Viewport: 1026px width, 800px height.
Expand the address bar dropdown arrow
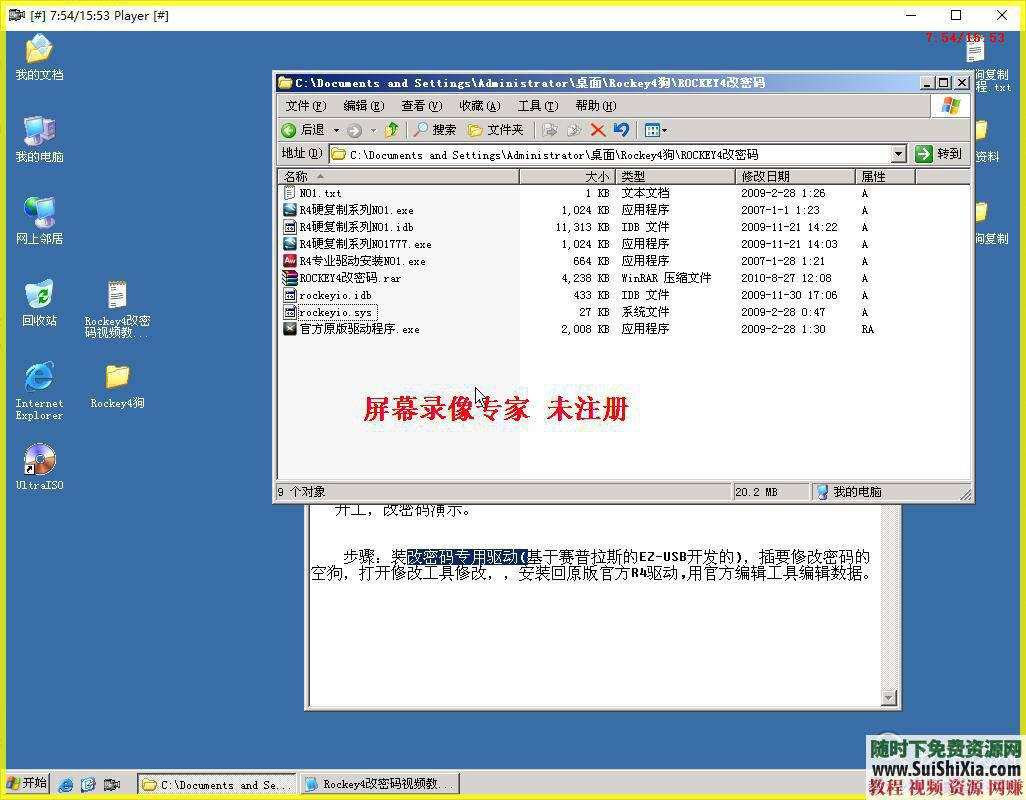point(898,154)
